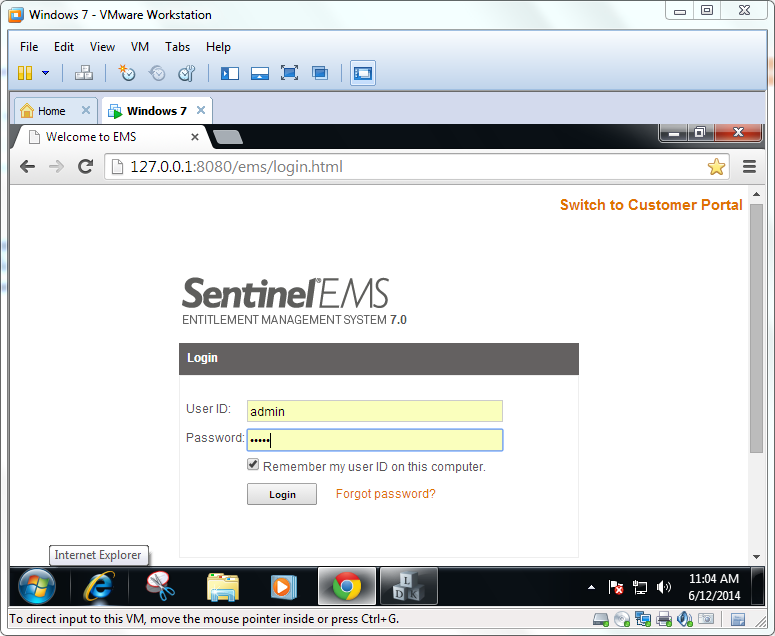
Task: Show or hide the library sidebar icon
Action: click(230, 74)
